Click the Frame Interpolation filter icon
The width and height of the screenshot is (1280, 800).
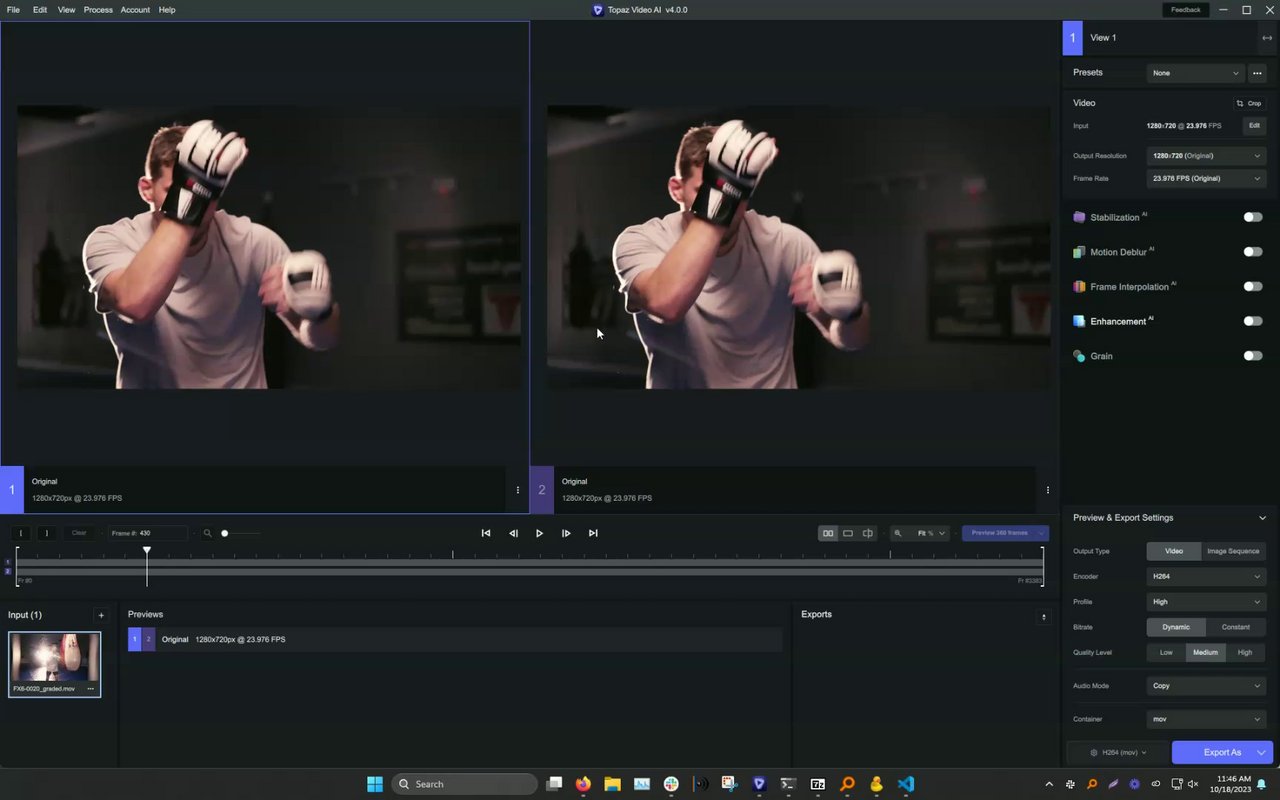click(1079, 286)
